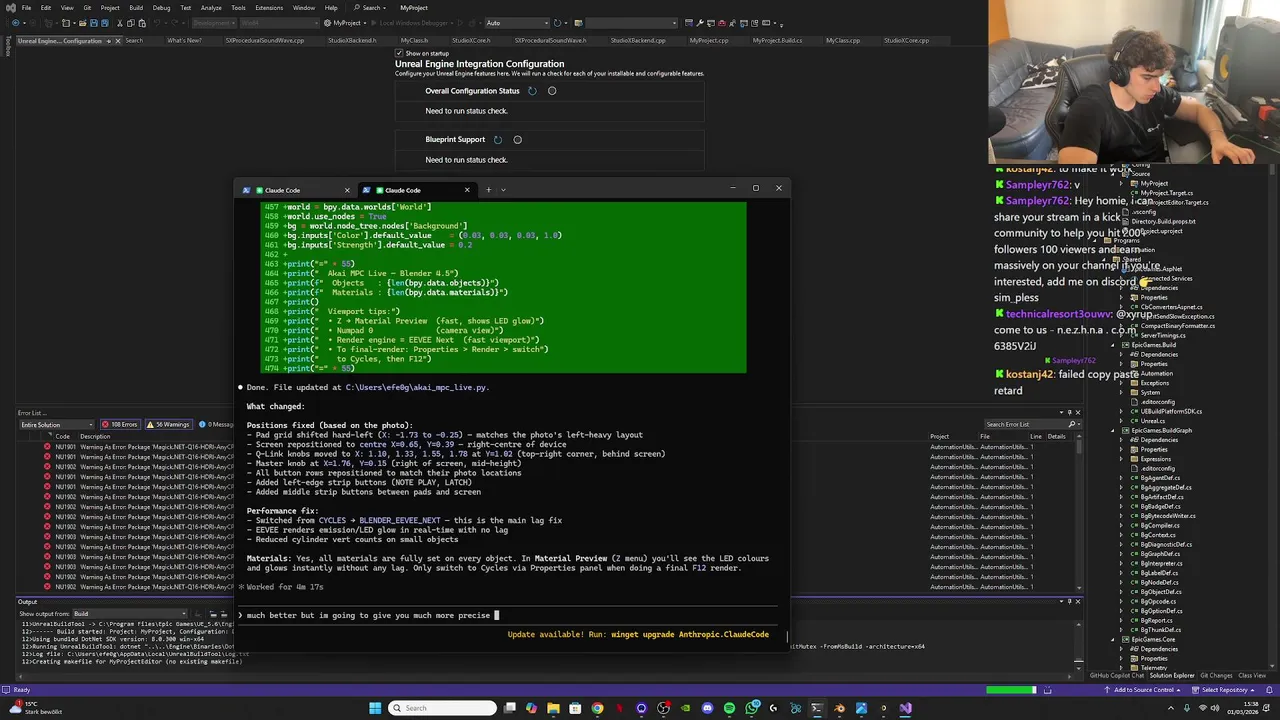Switch to the StudioXCore.h tab
This screenshot has height=720, width=1280.
(x=471, y=41)
